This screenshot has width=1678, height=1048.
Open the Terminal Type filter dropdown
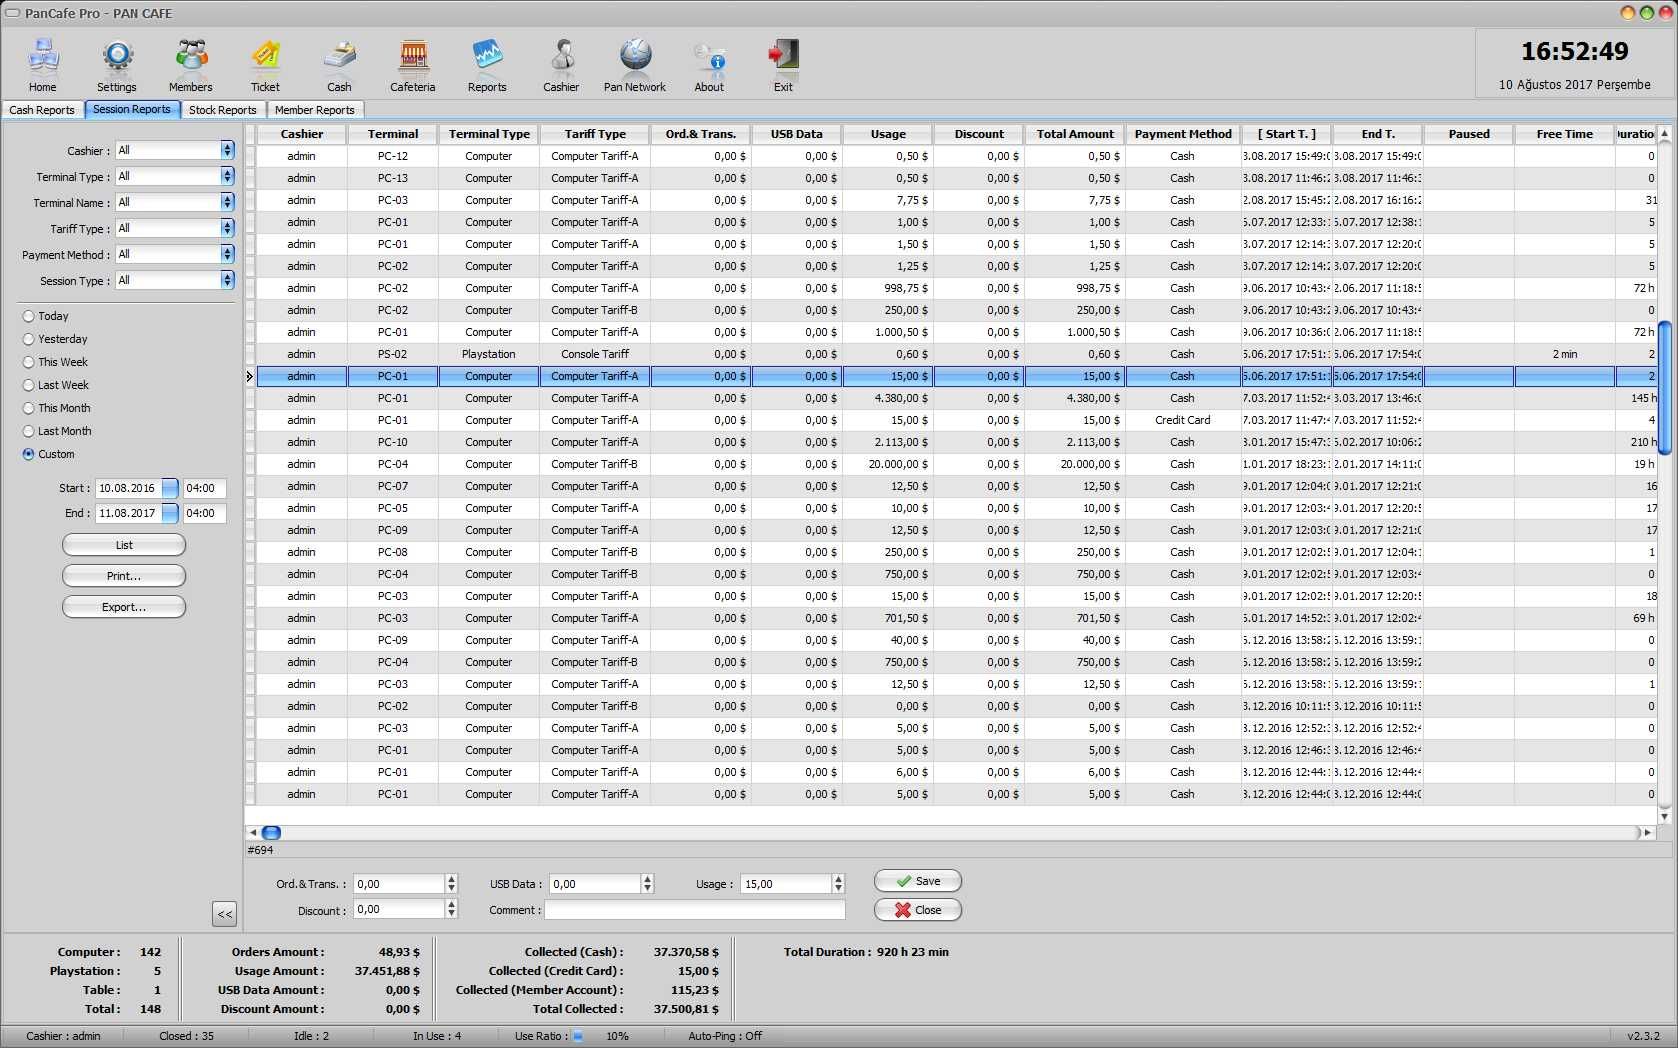click(x=227, y=176)
